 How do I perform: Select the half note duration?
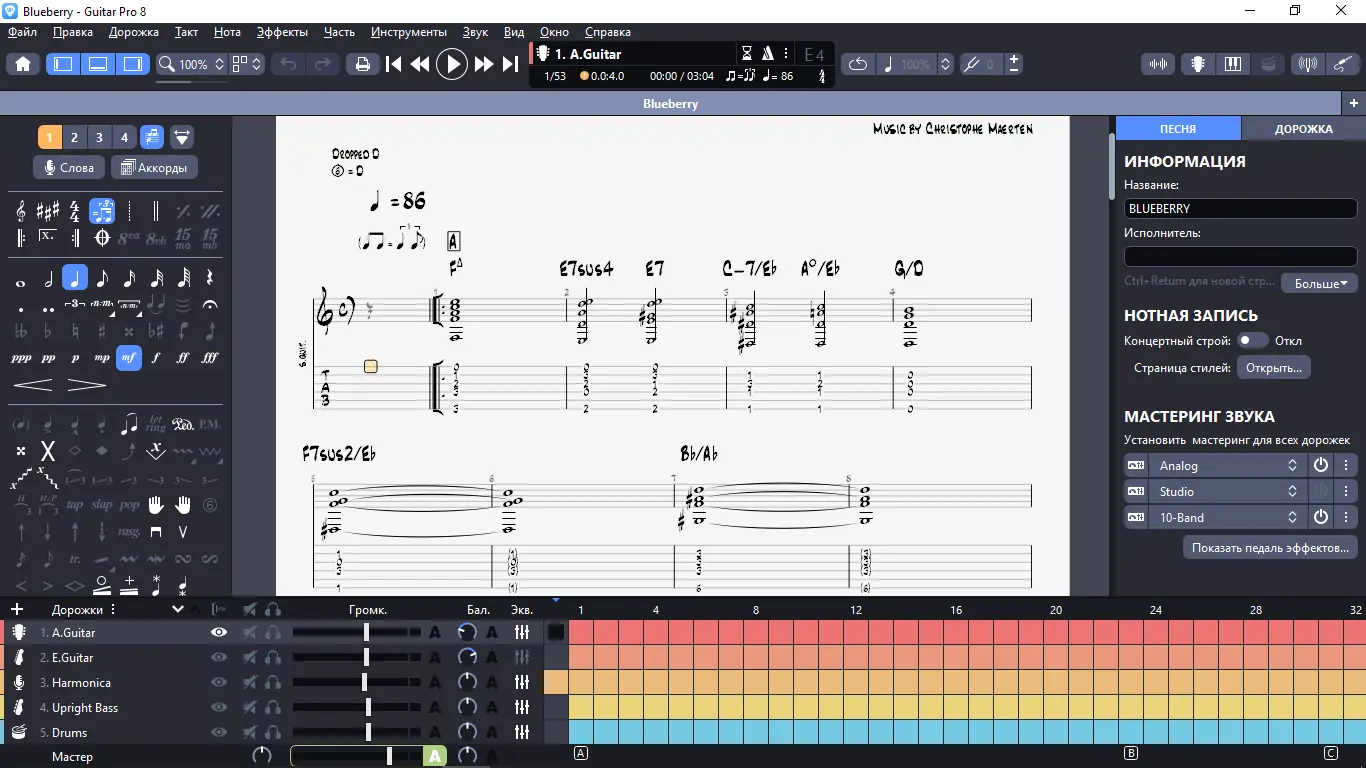[x=48, y=279]
